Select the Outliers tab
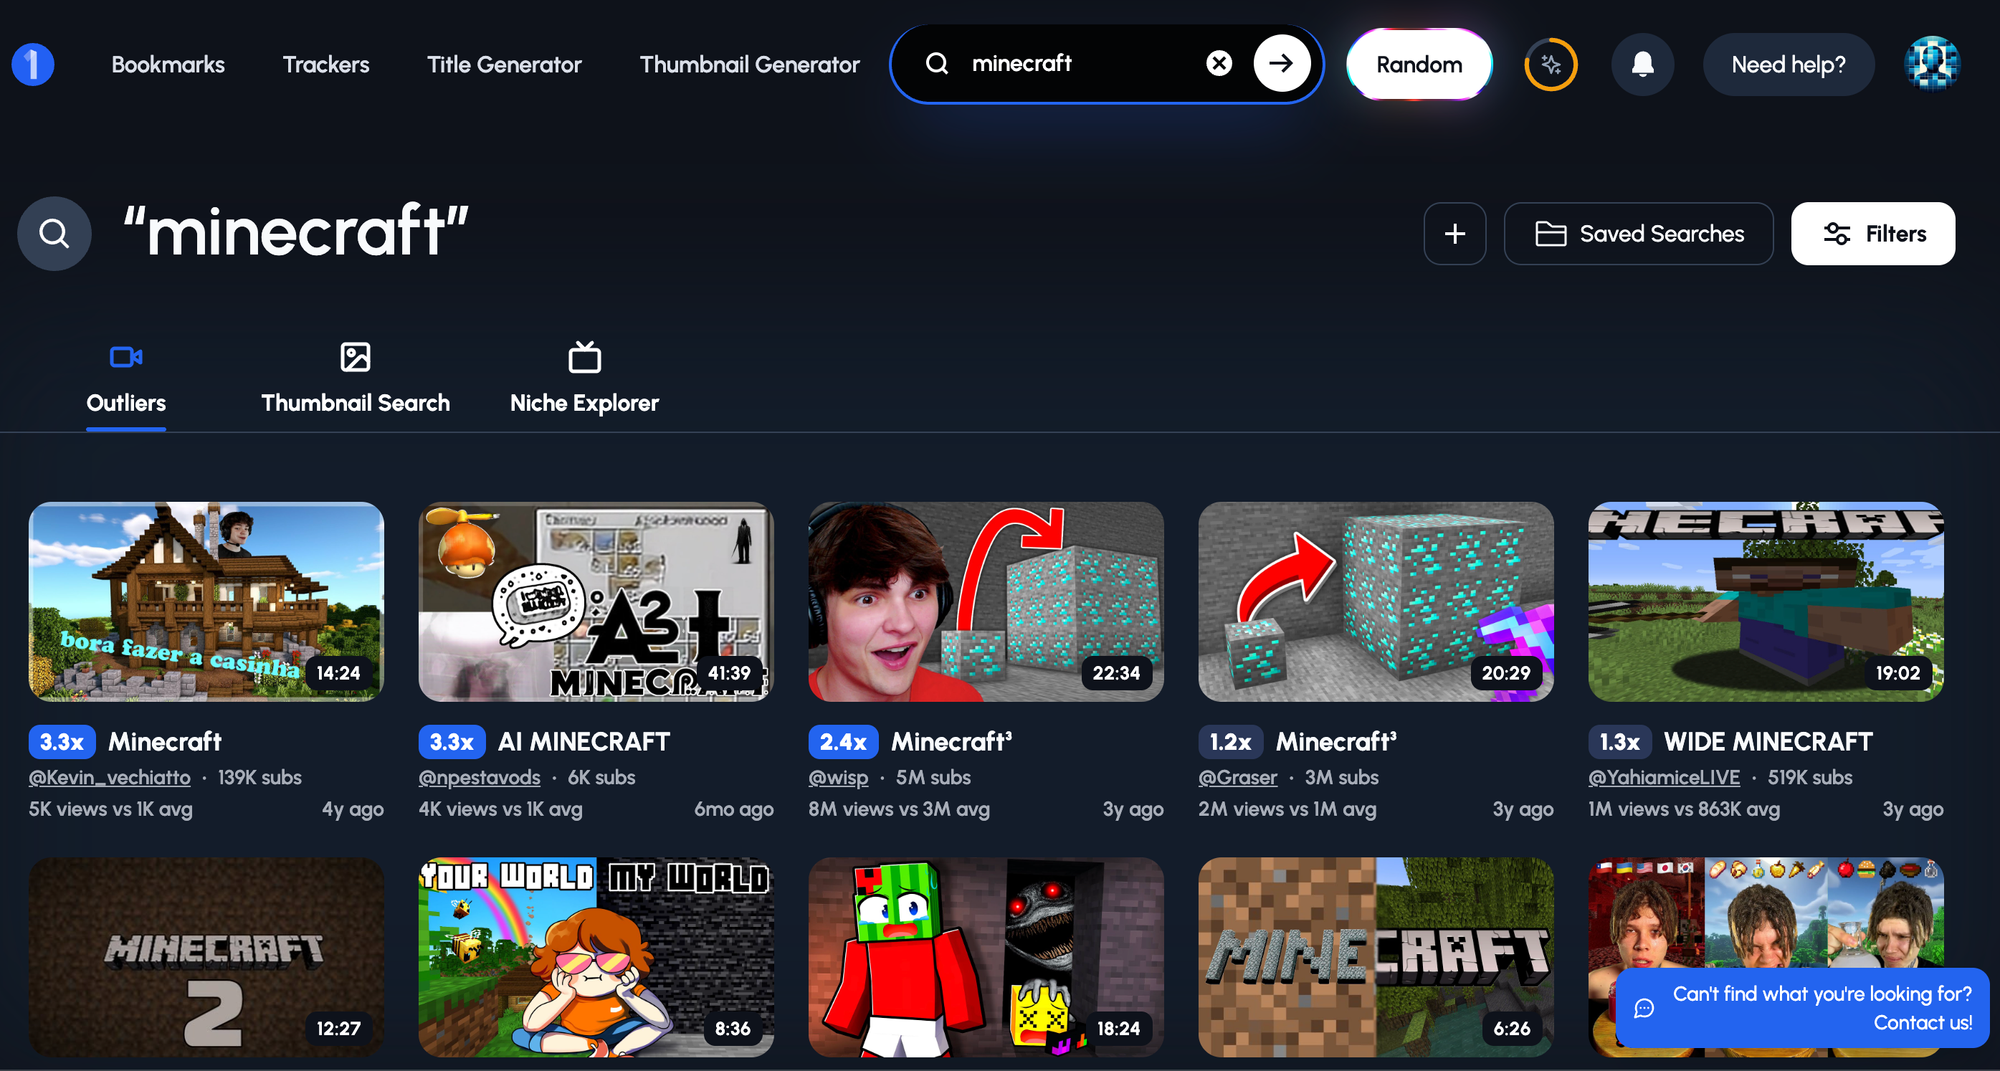2000x1071 pixels. point(126,379)
